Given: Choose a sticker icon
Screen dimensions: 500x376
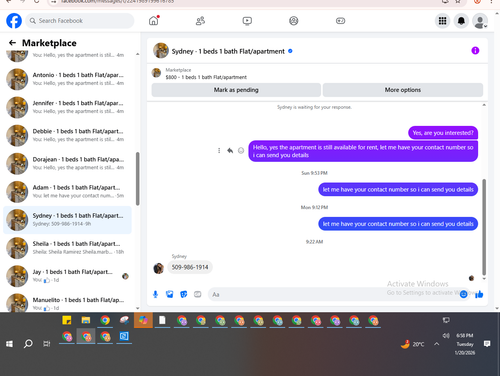Looking at the screenshot, I should (x=184, y=294).
